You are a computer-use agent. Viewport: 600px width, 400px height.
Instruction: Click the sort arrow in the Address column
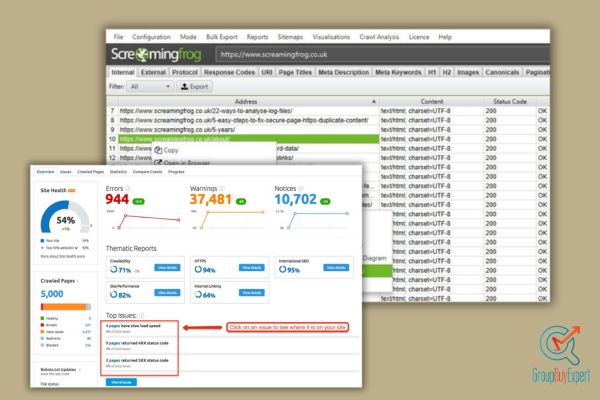pos(373,101)
